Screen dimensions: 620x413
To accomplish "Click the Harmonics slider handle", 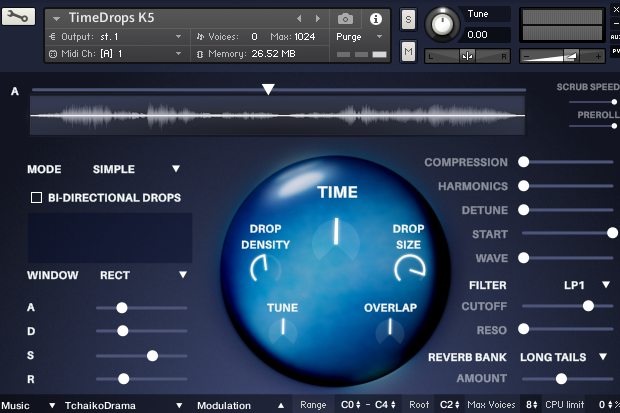I will tap(524, 186).
